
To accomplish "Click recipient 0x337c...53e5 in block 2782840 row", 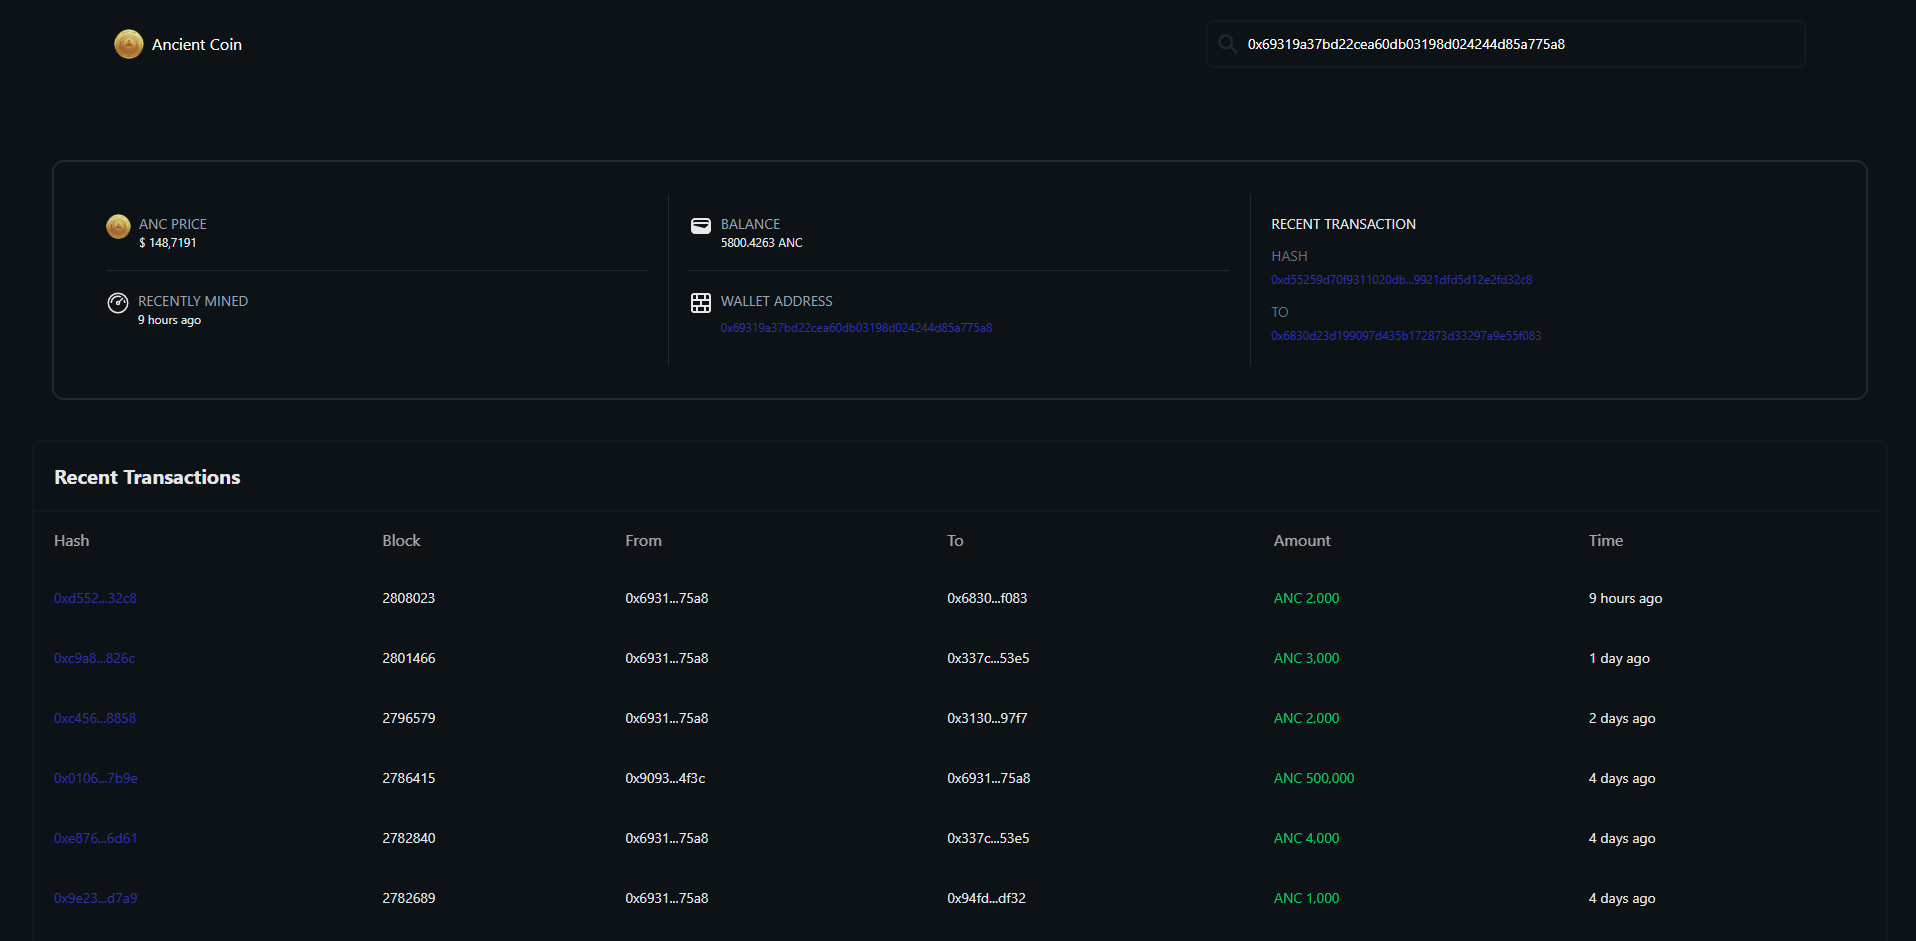I will (x=988, y=838).
